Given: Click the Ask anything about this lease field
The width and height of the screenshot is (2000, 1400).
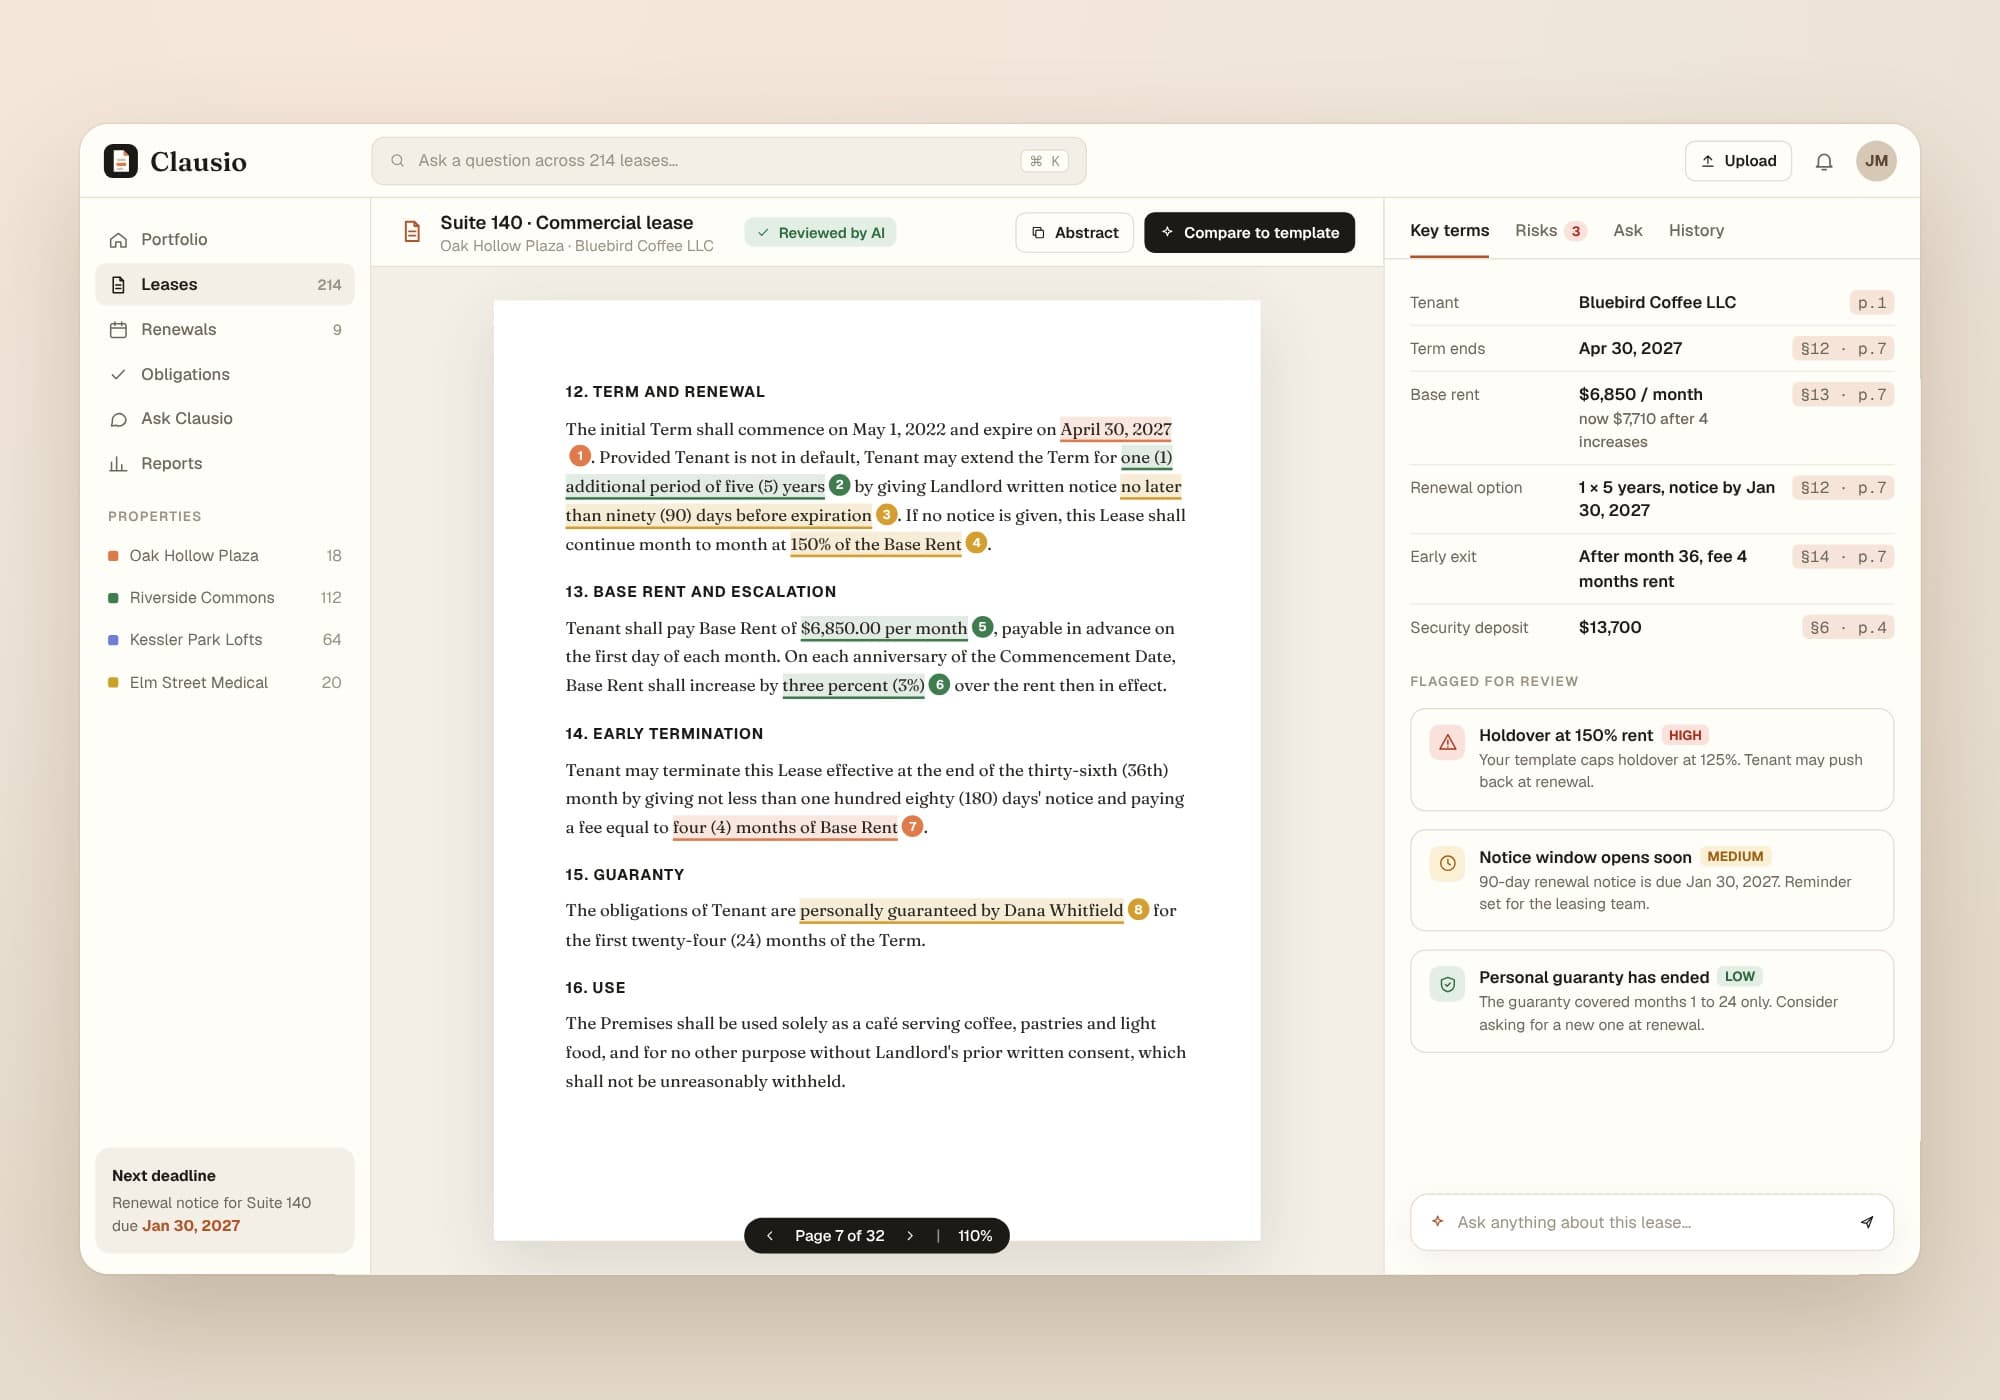Looking at the screenshot, I should coord(1650,1222).
